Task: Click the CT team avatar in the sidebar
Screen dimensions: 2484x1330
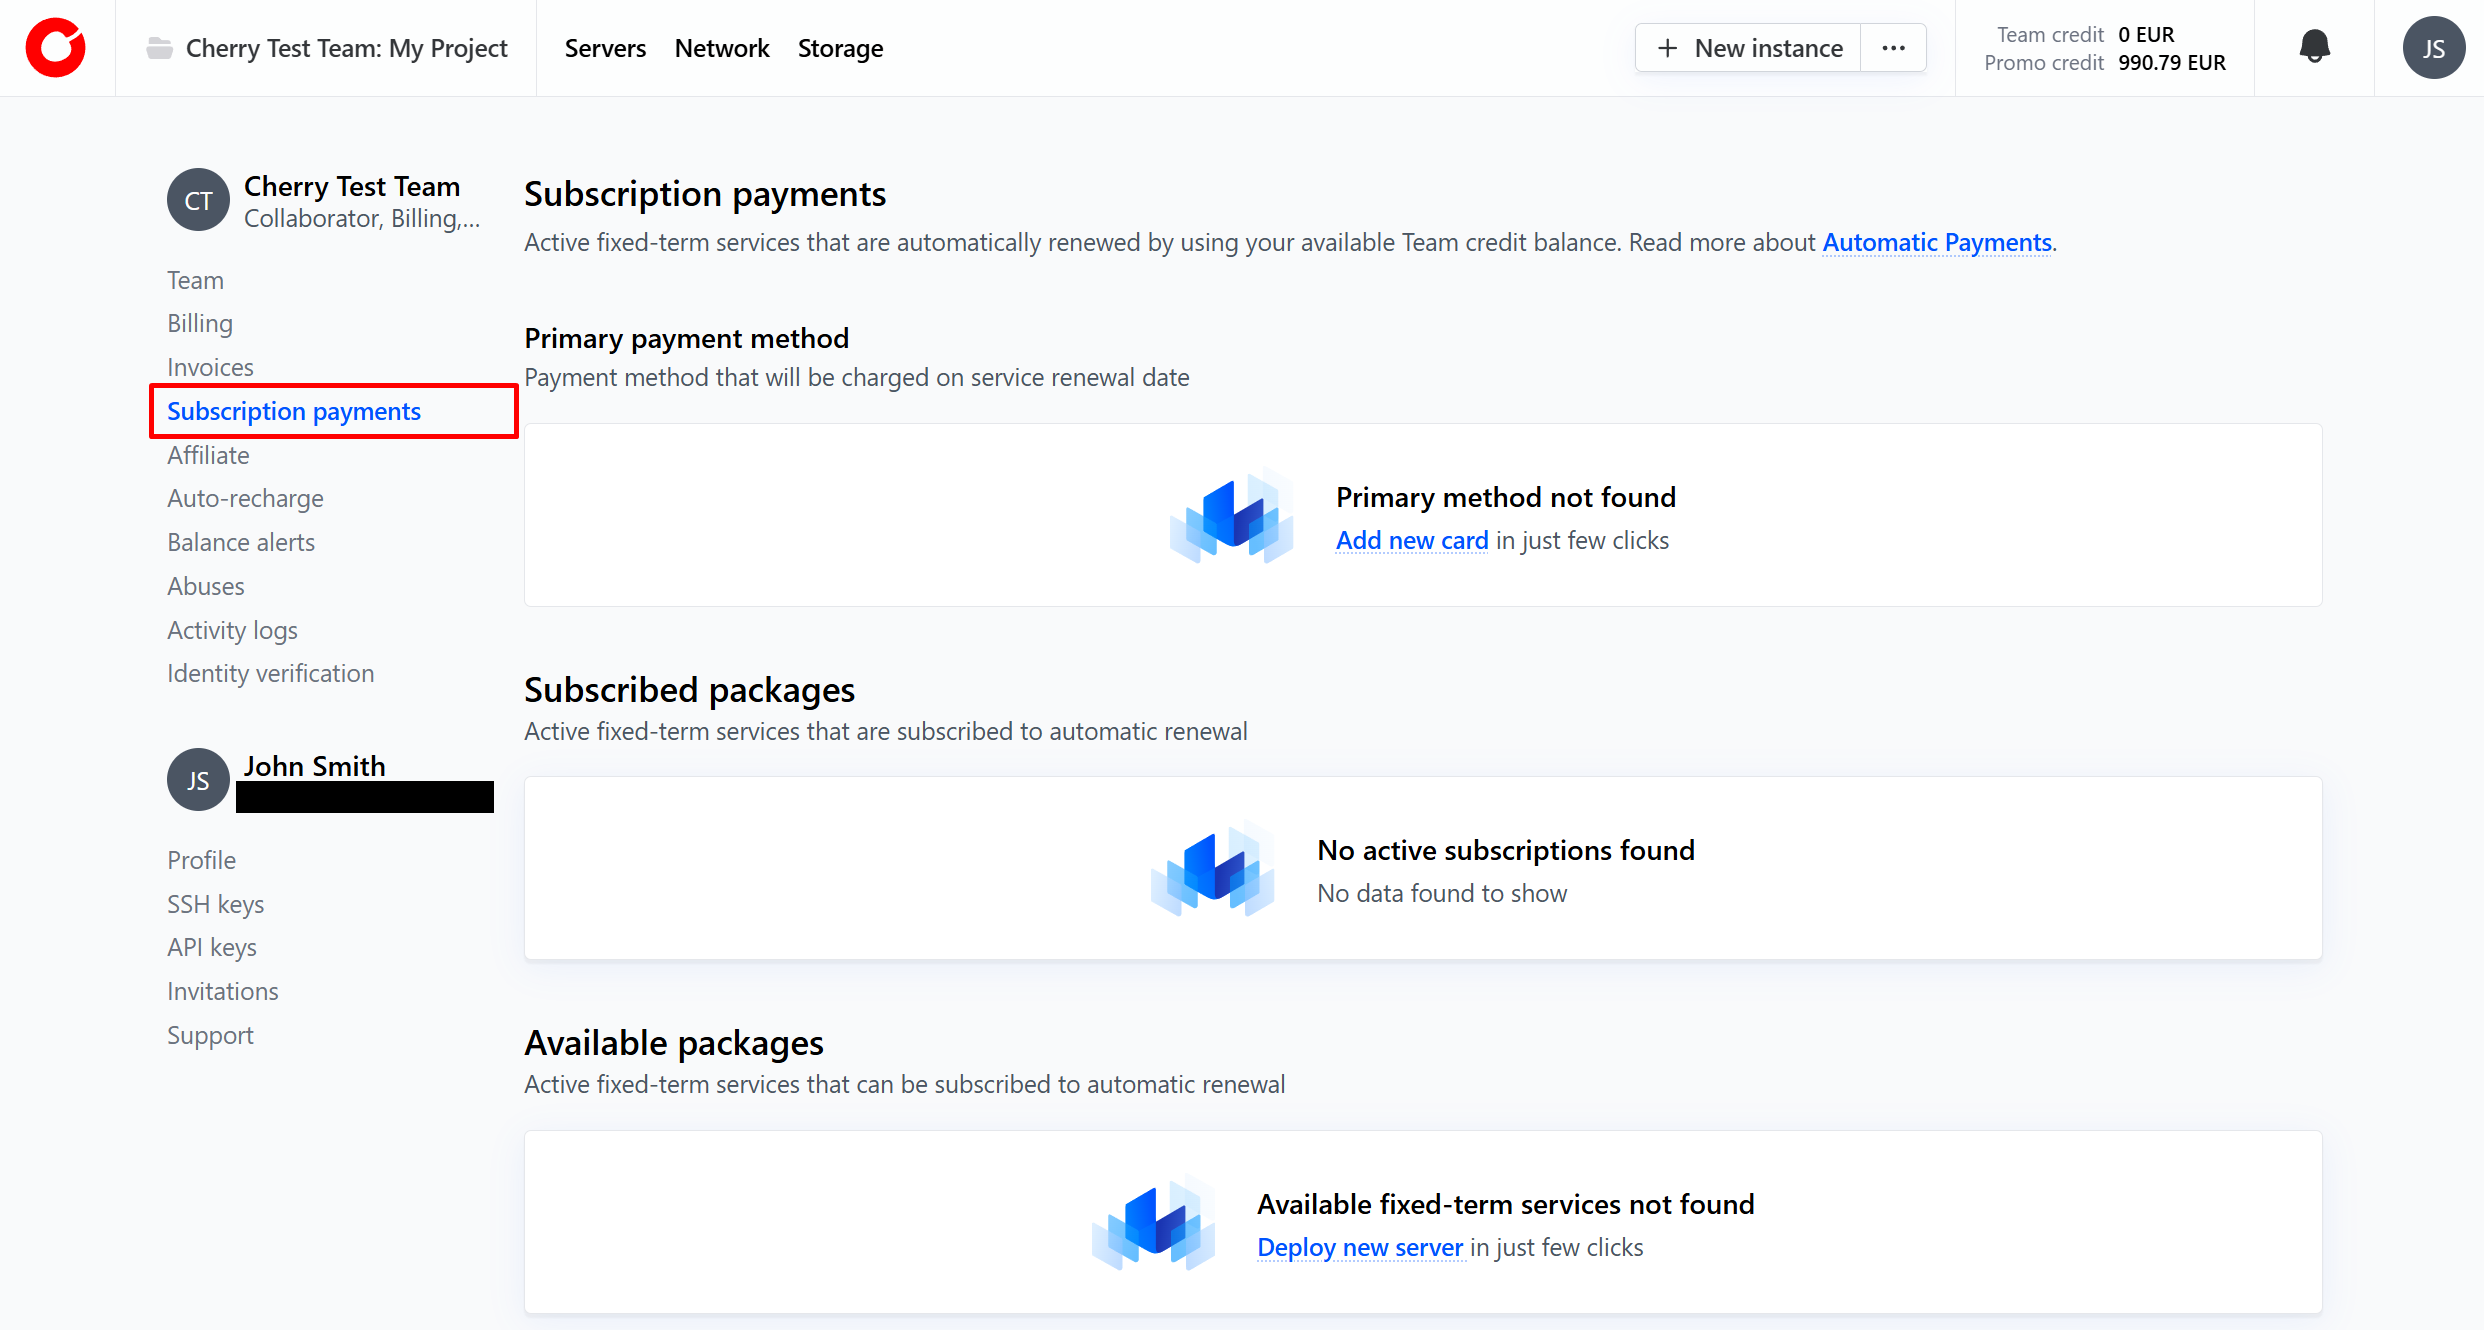Action: (198, 200)
